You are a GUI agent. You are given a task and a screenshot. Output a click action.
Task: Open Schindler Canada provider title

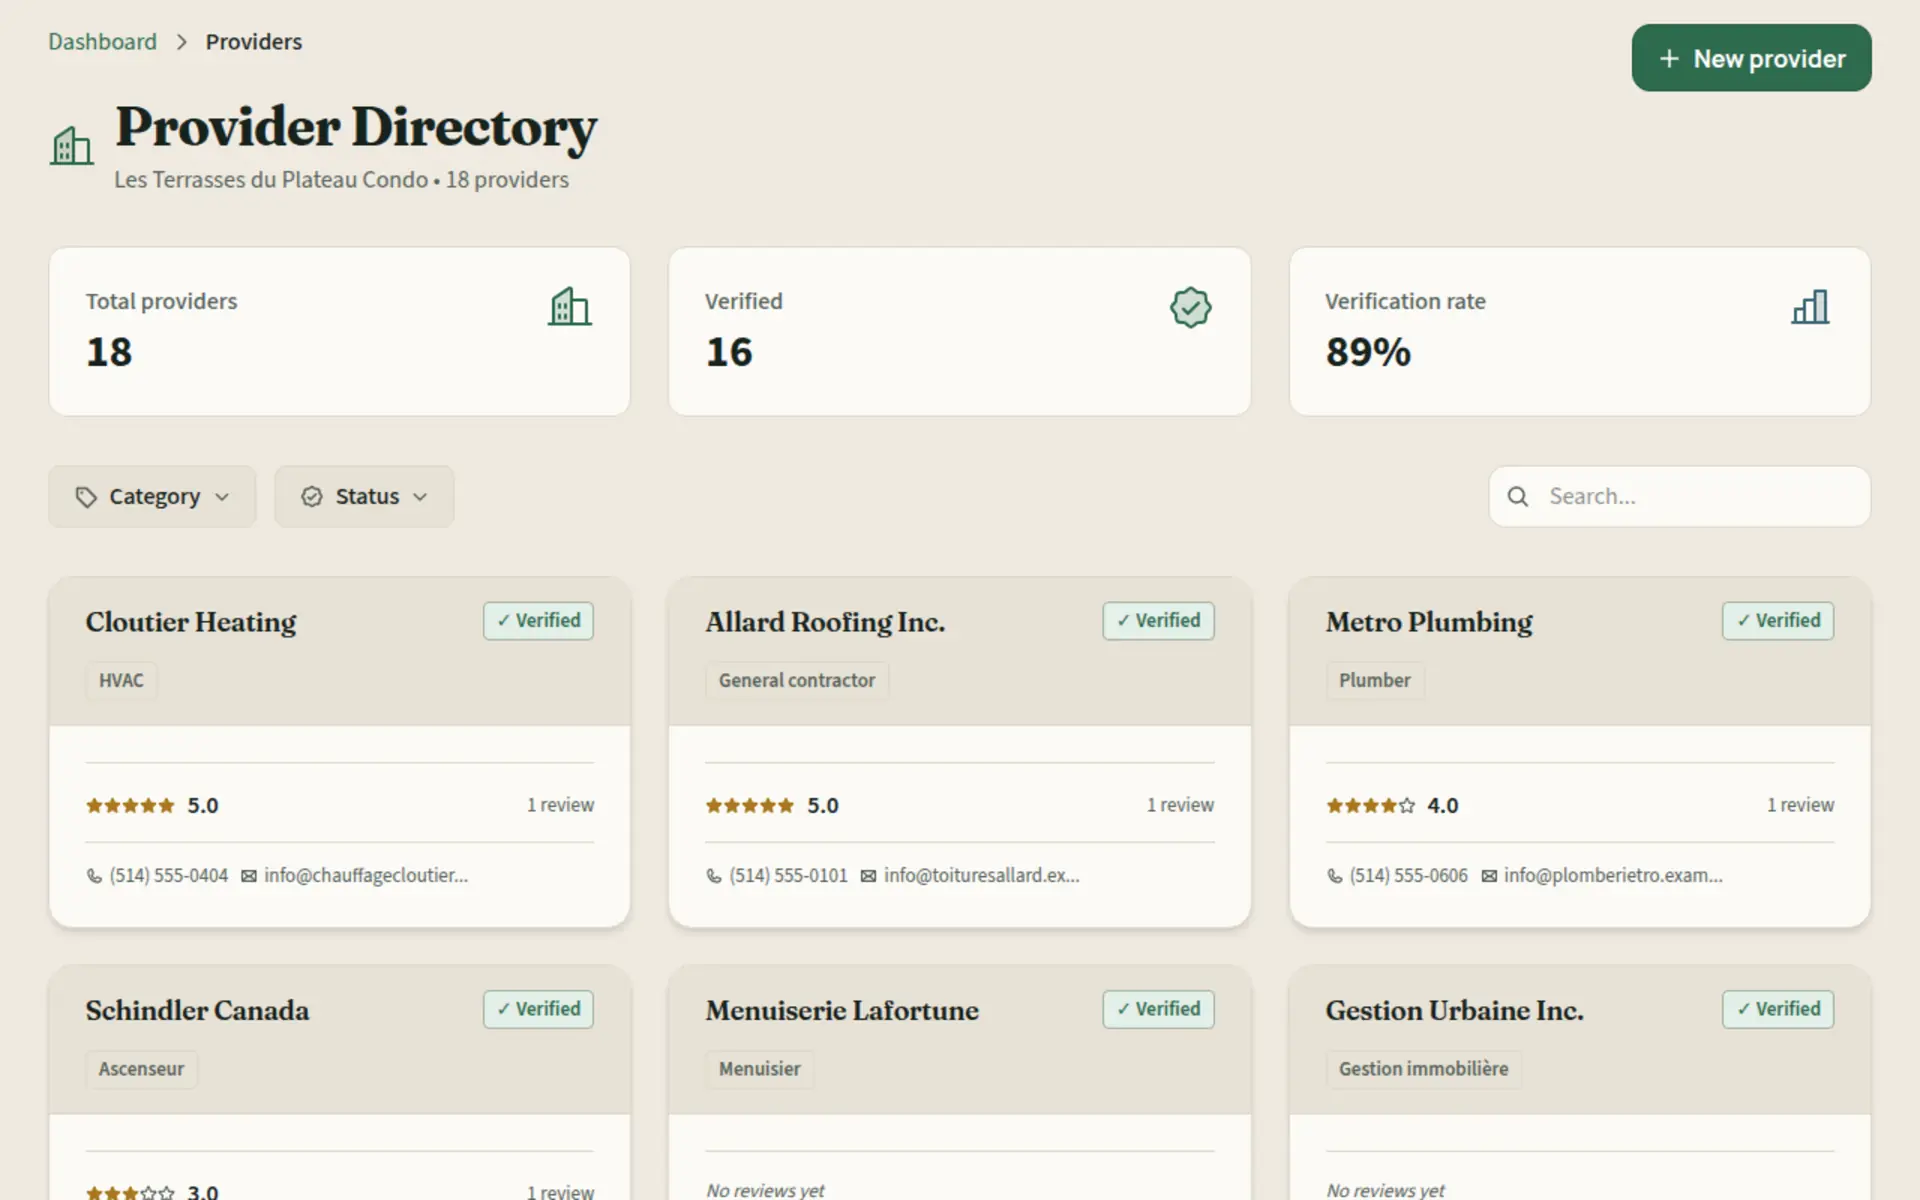197,1010
